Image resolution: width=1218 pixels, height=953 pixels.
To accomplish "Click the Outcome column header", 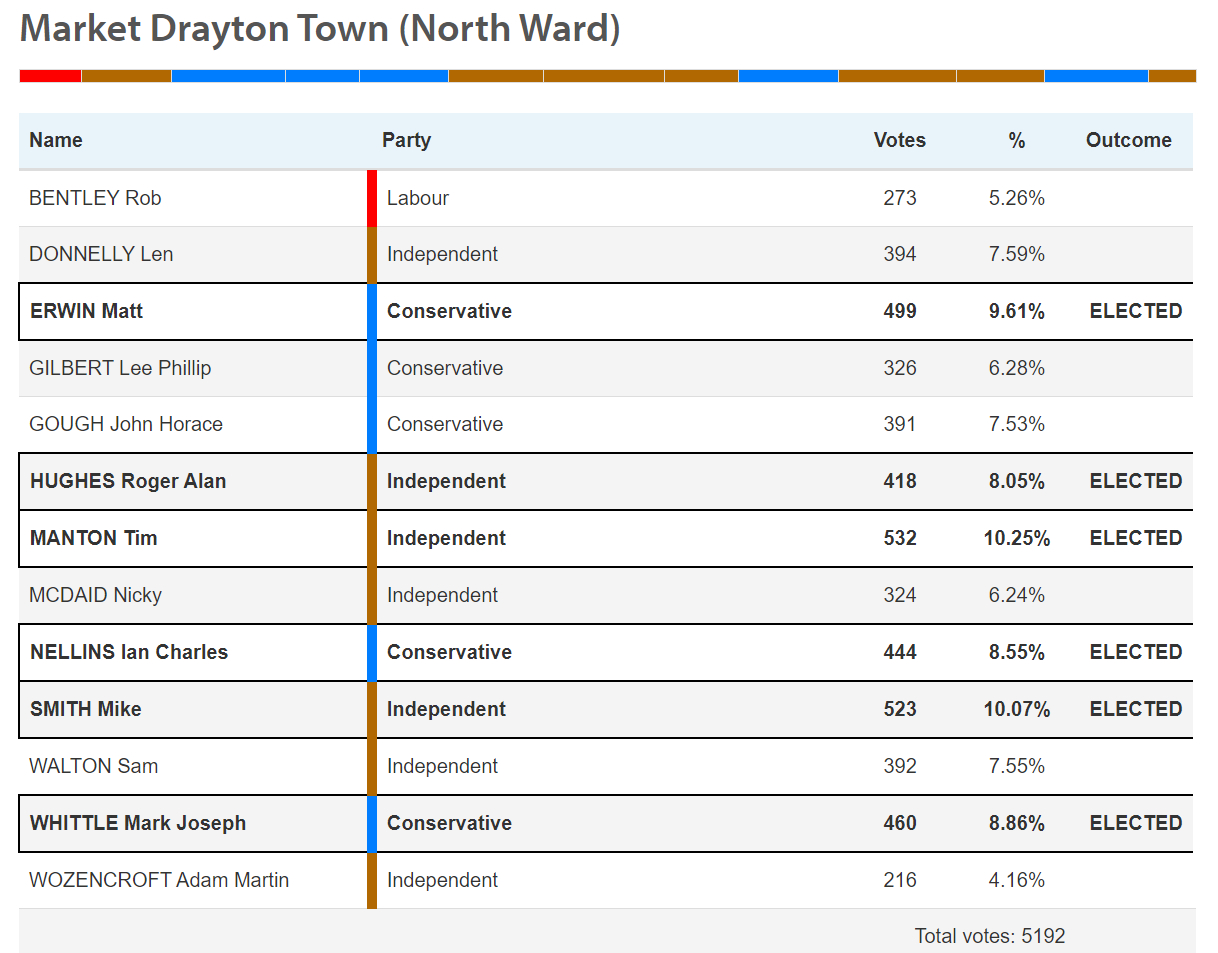I will (1129, 140).
